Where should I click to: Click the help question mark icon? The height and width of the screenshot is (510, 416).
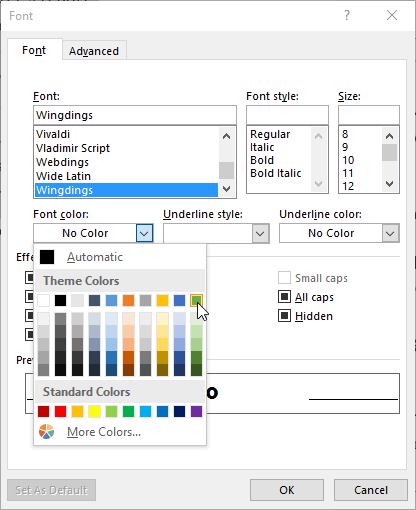[x=347, y=15]
